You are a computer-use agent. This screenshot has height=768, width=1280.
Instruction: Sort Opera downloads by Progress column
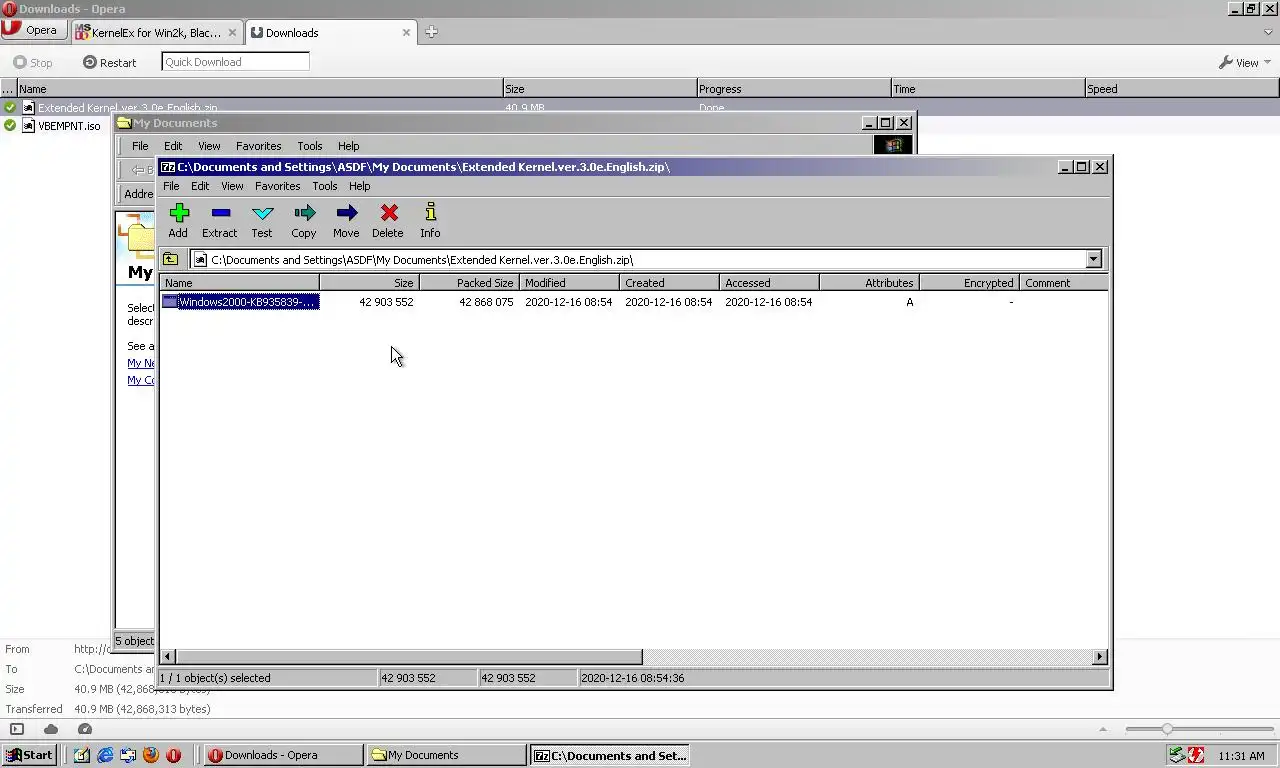793,89
